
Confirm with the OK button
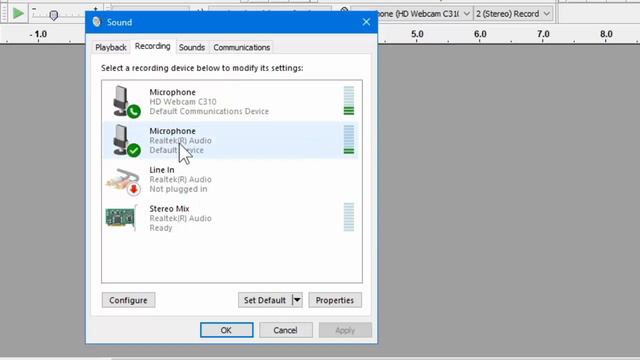227,330
